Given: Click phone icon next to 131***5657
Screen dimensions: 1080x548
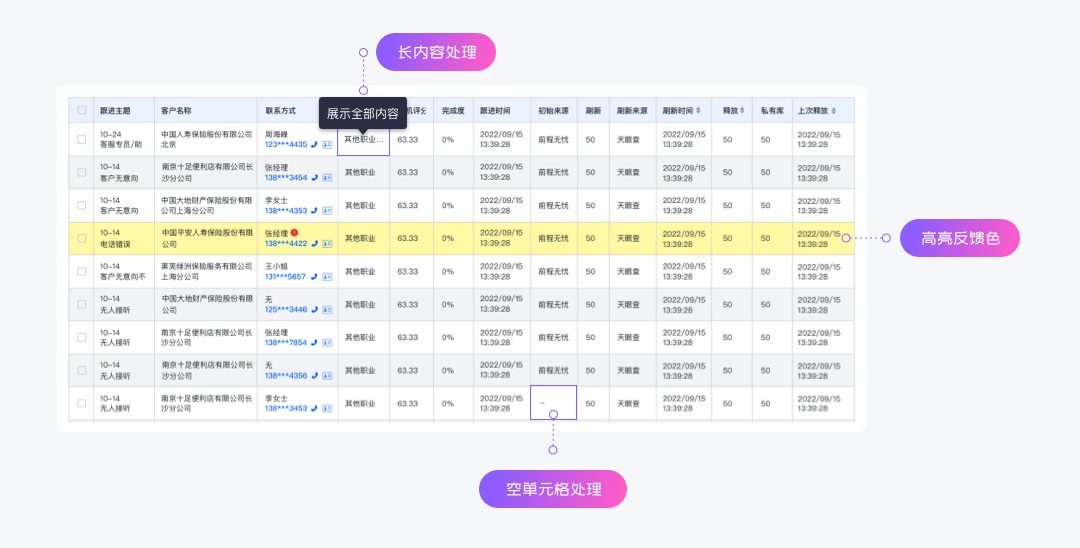Looking at the screenshot, I should 315,277.
